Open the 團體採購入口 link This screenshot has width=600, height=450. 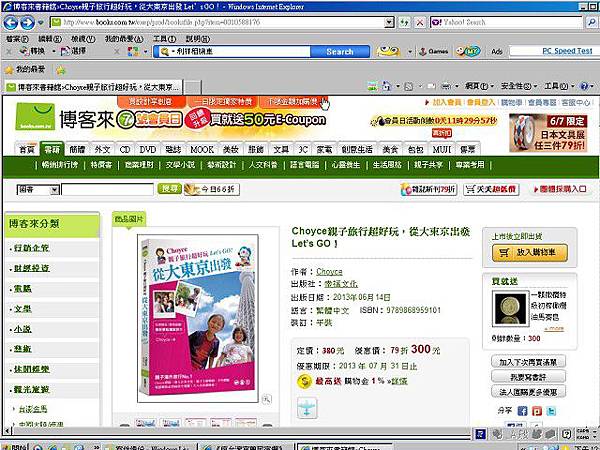pos(560,189)
